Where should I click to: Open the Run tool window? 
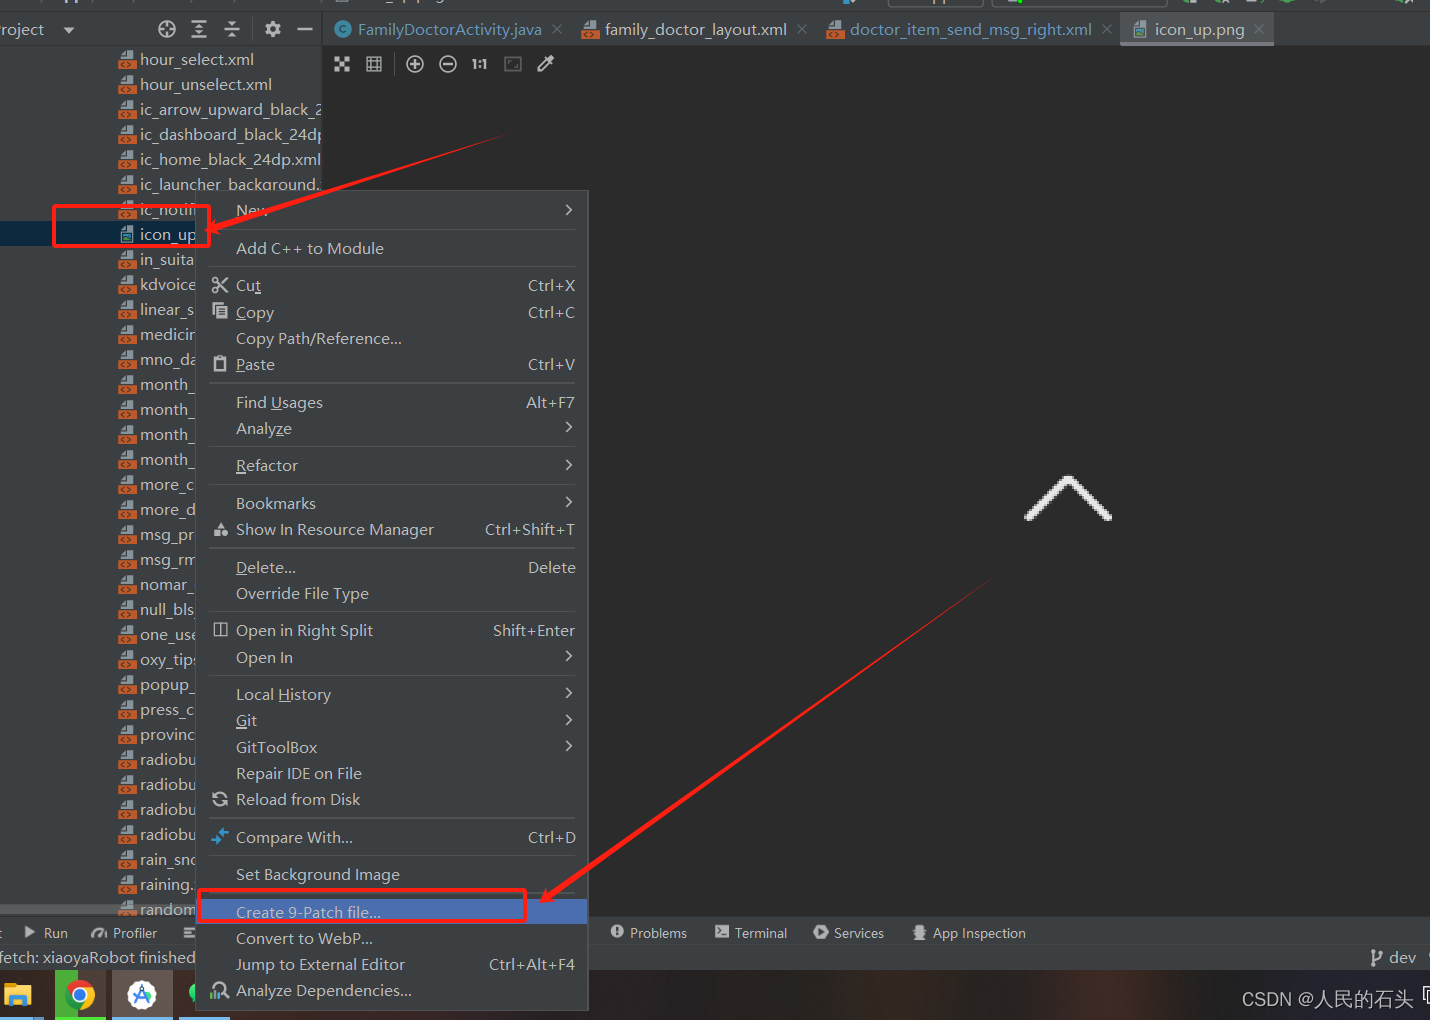45,932
